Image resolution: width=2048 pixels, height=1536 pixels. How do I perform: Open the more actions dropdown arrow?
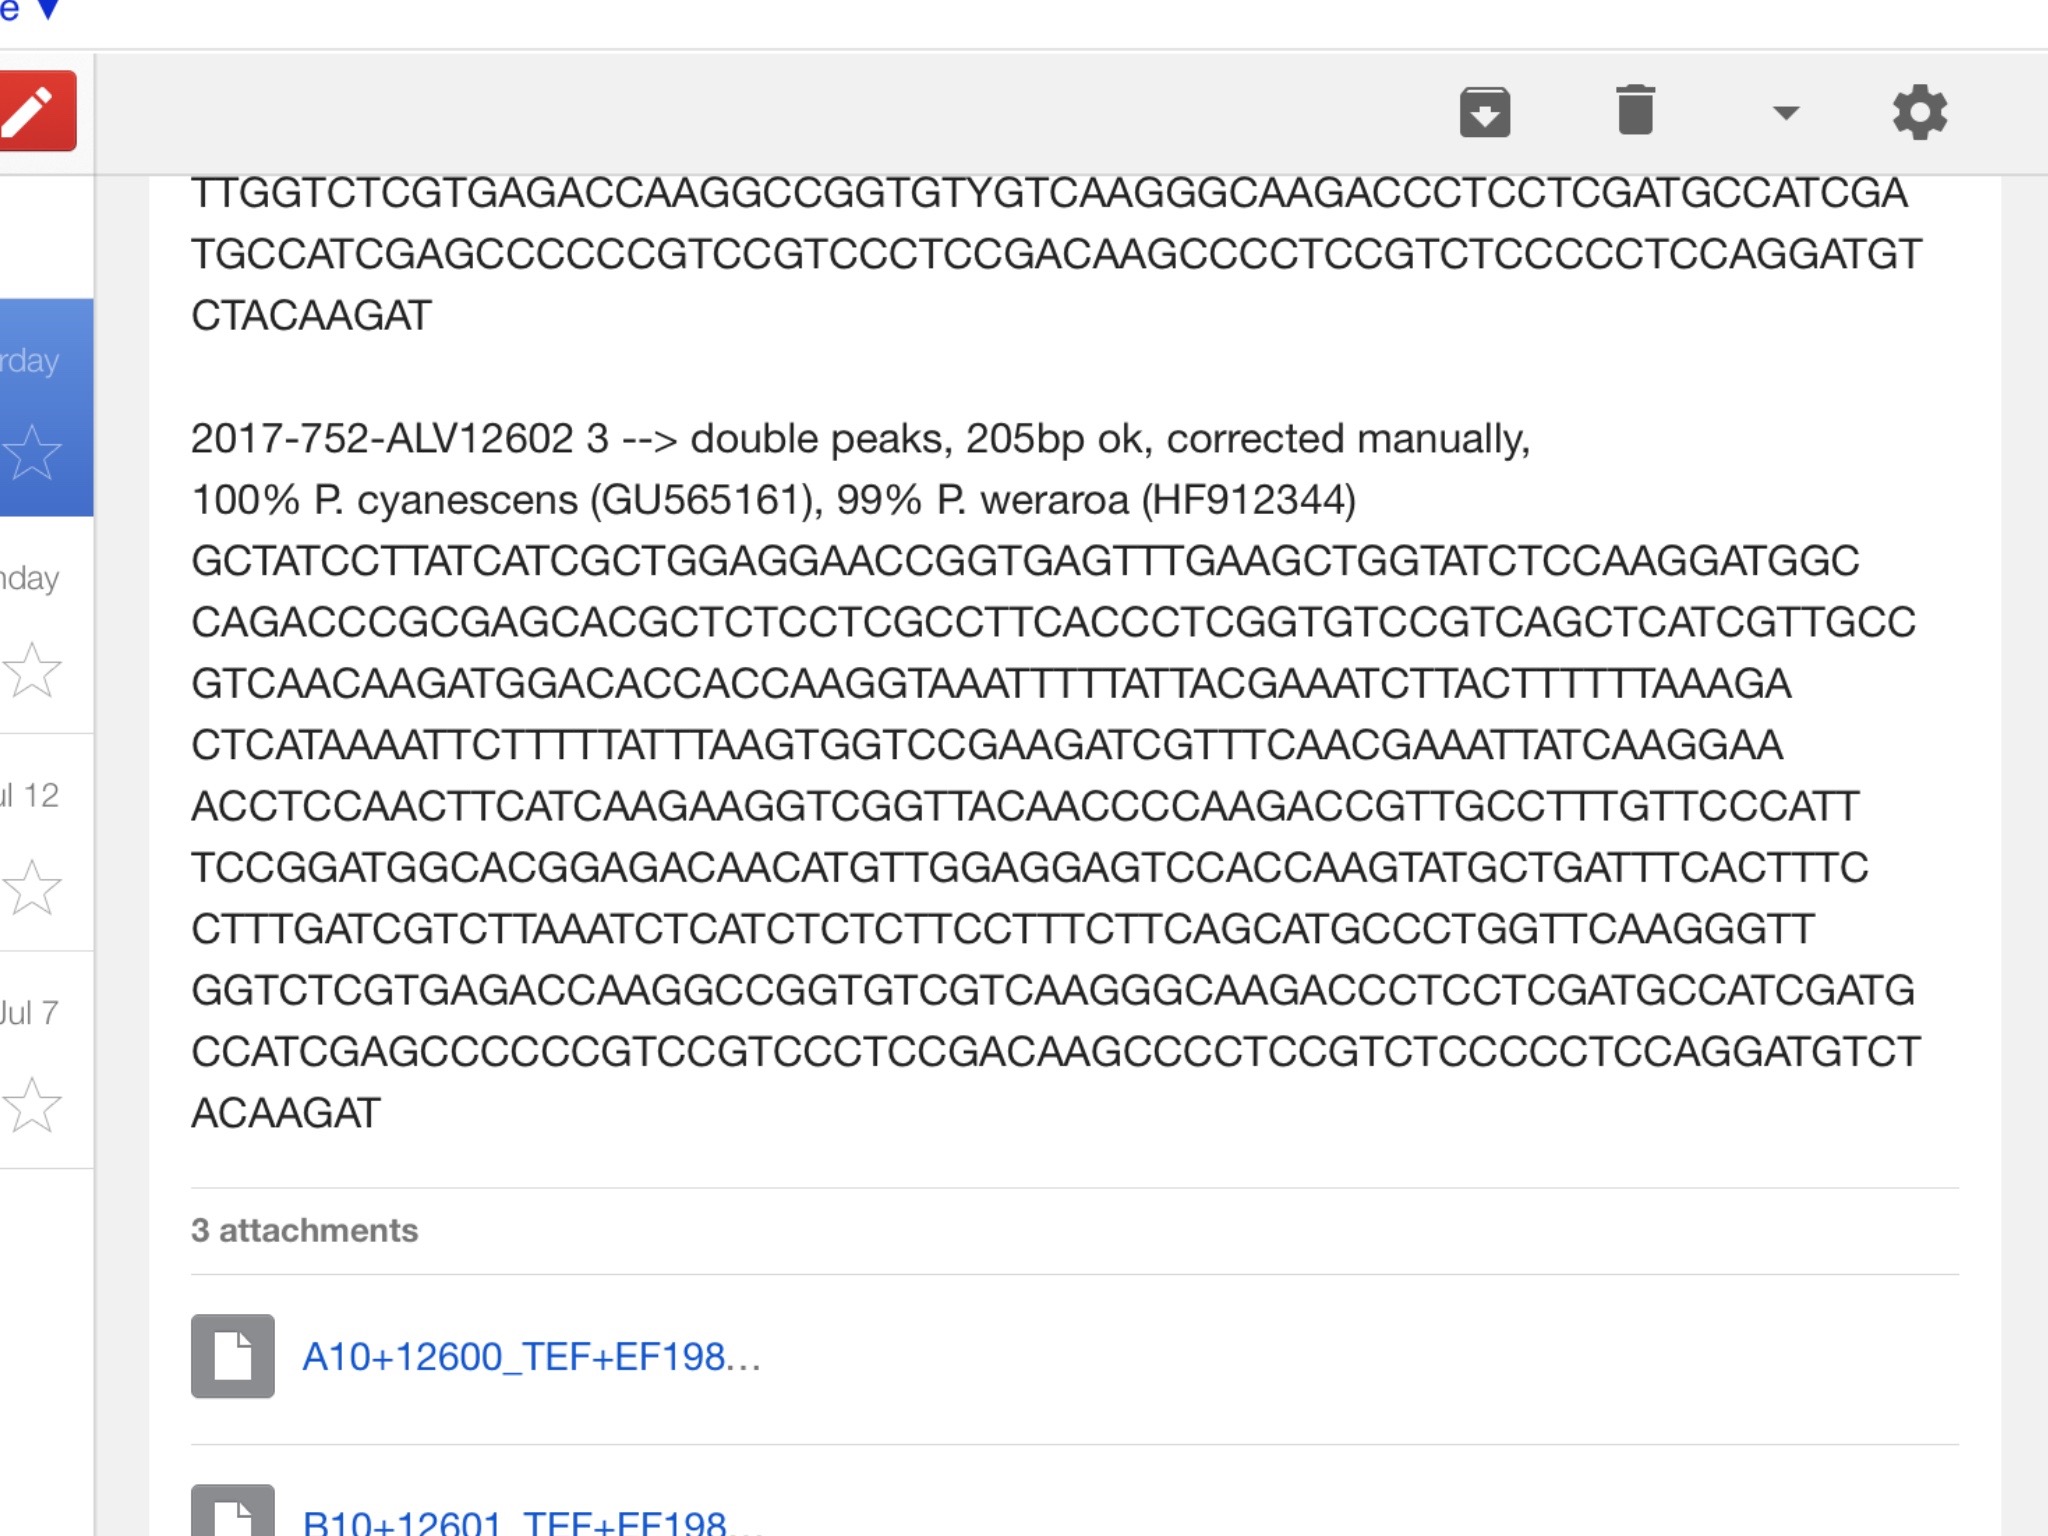(1786, 113)
